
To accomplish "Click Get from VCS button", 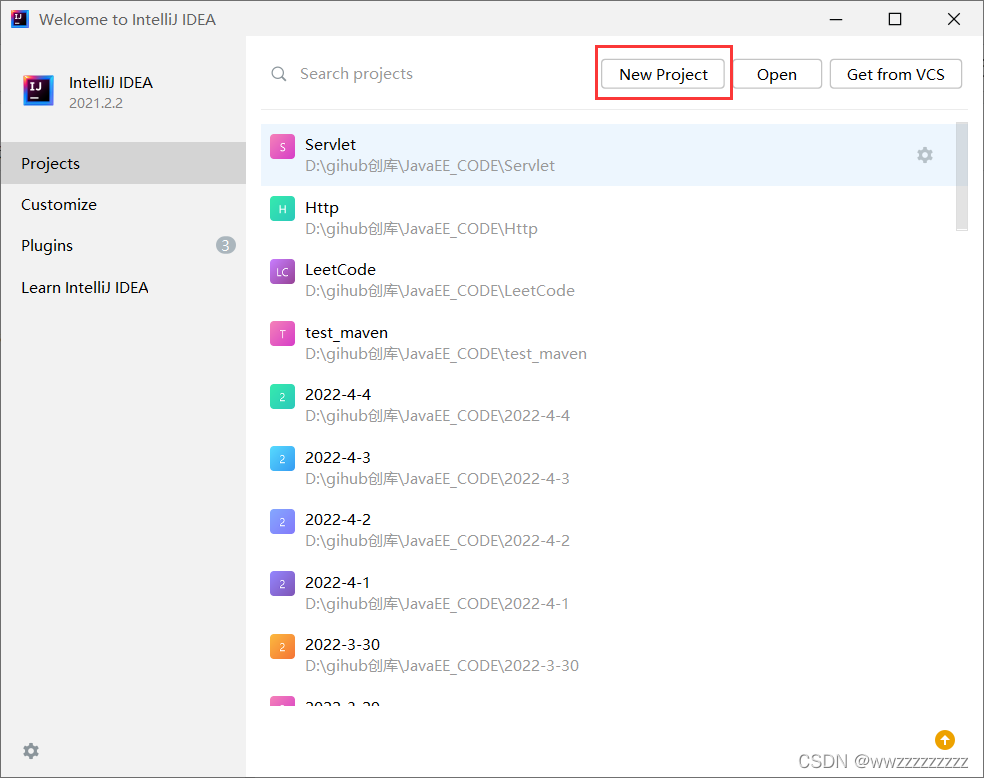I will click(x=896, y=74).
